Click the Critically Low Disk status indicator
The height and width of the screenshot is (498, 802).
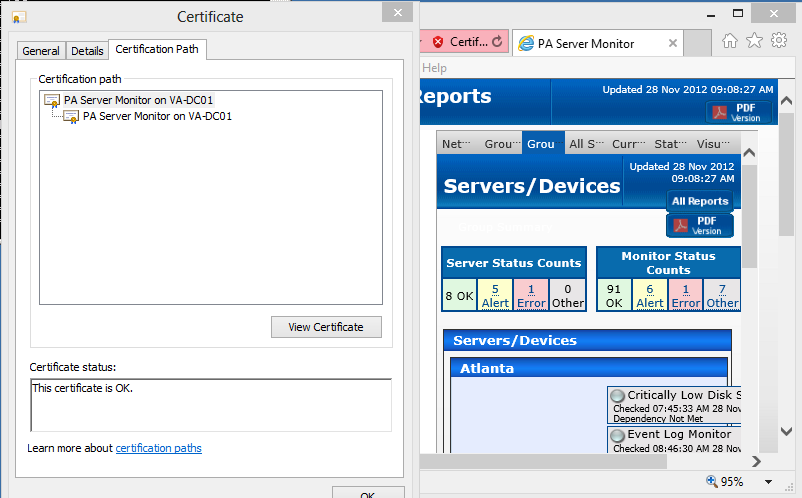(x=617, y=396)
